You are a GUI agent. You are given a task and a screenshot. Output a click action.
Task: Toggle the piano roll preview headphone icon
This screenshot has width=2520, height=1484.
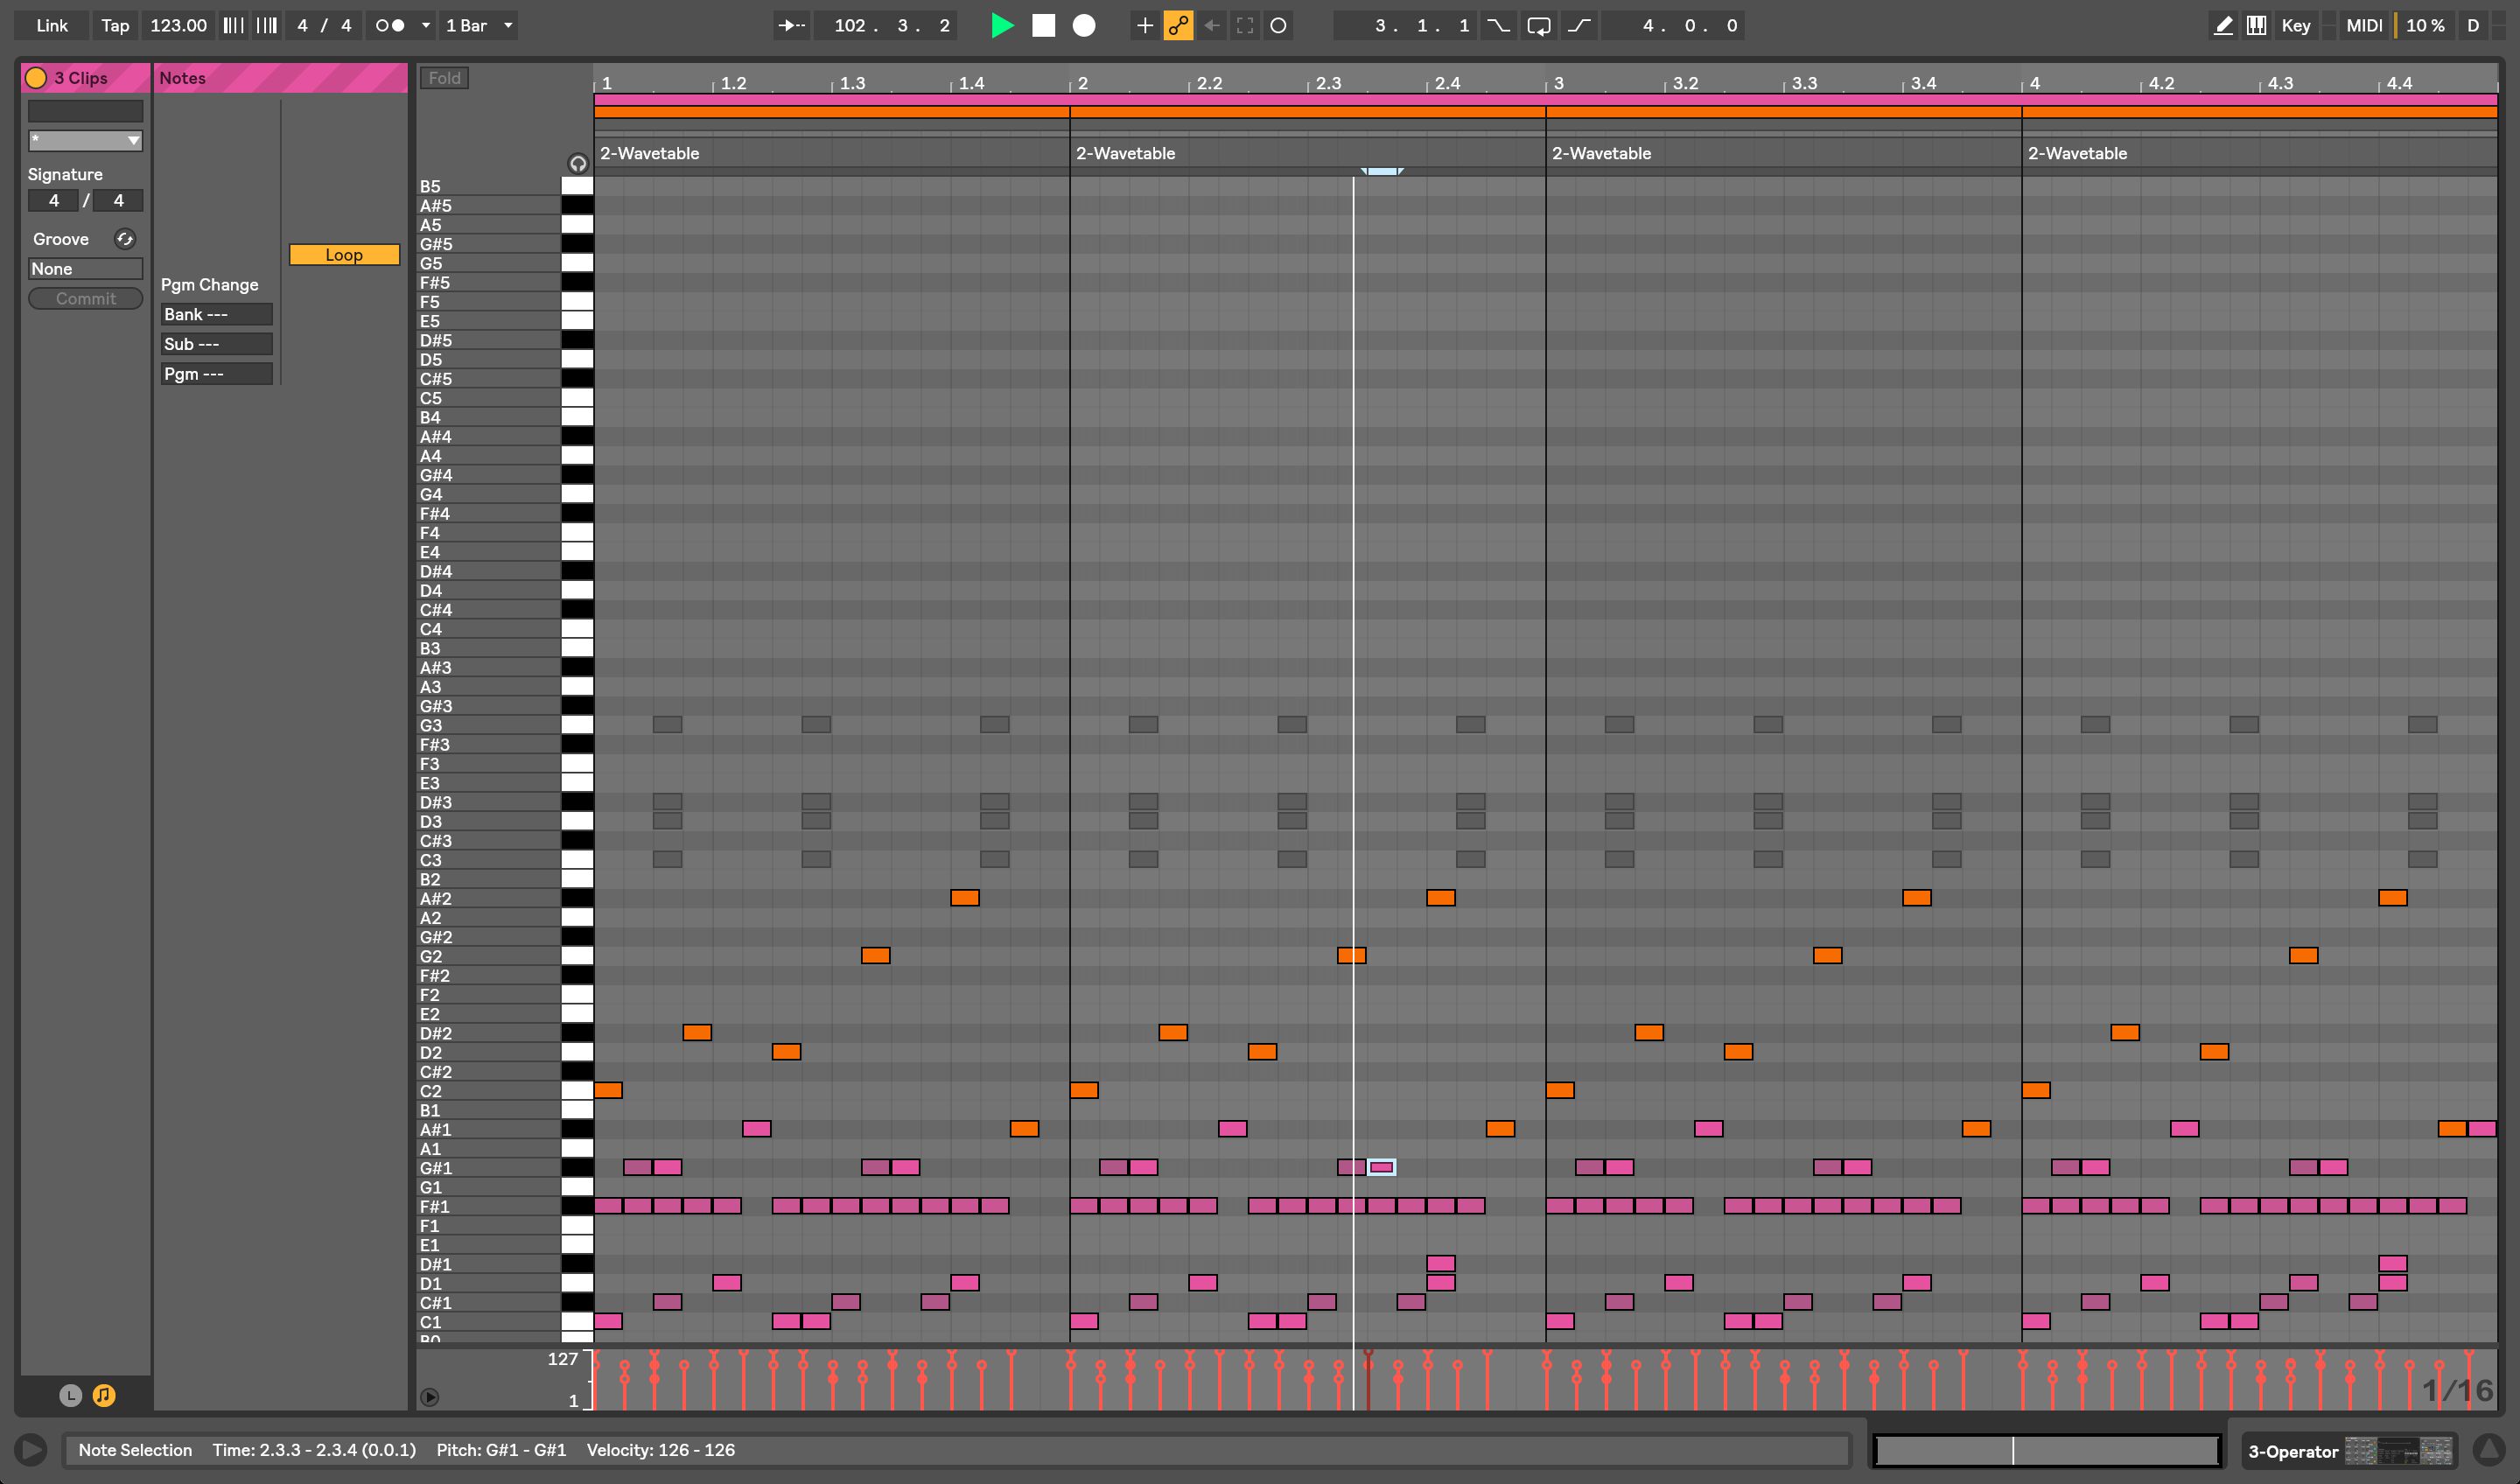click(578, 163)
